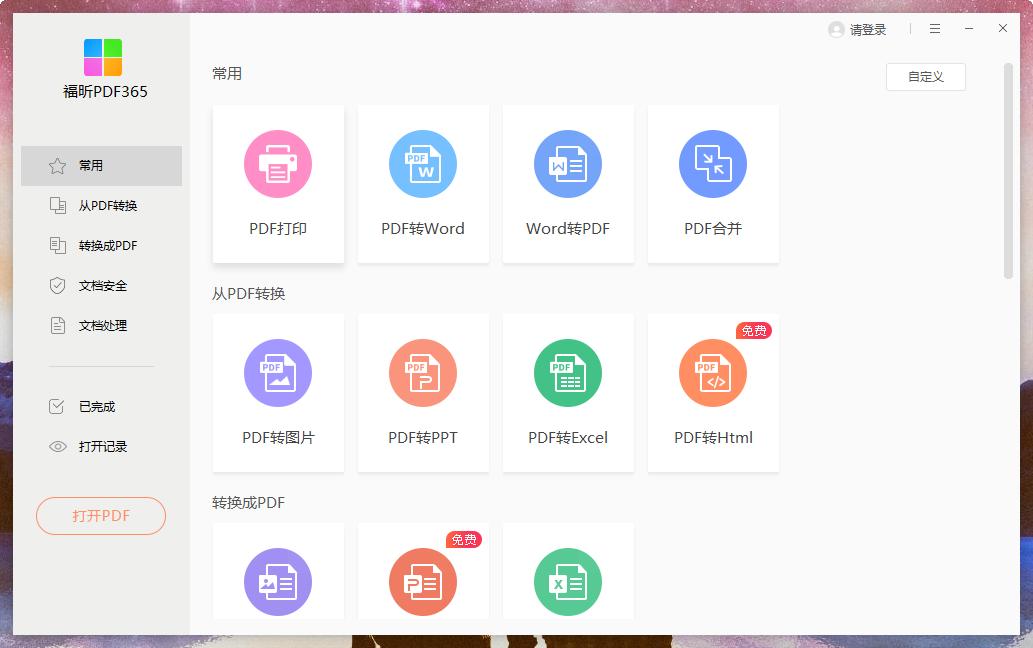
Task: Click the icon beside 从PDF转换
Action: click(57, 205)
